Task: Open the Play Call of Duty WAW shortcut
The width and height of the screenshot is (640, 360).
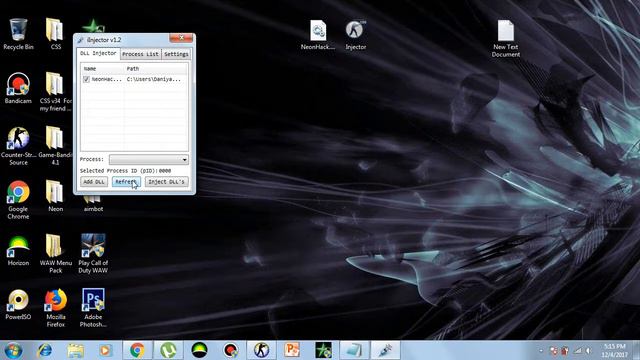Action: pyautogui.click(x=93, y=254)
